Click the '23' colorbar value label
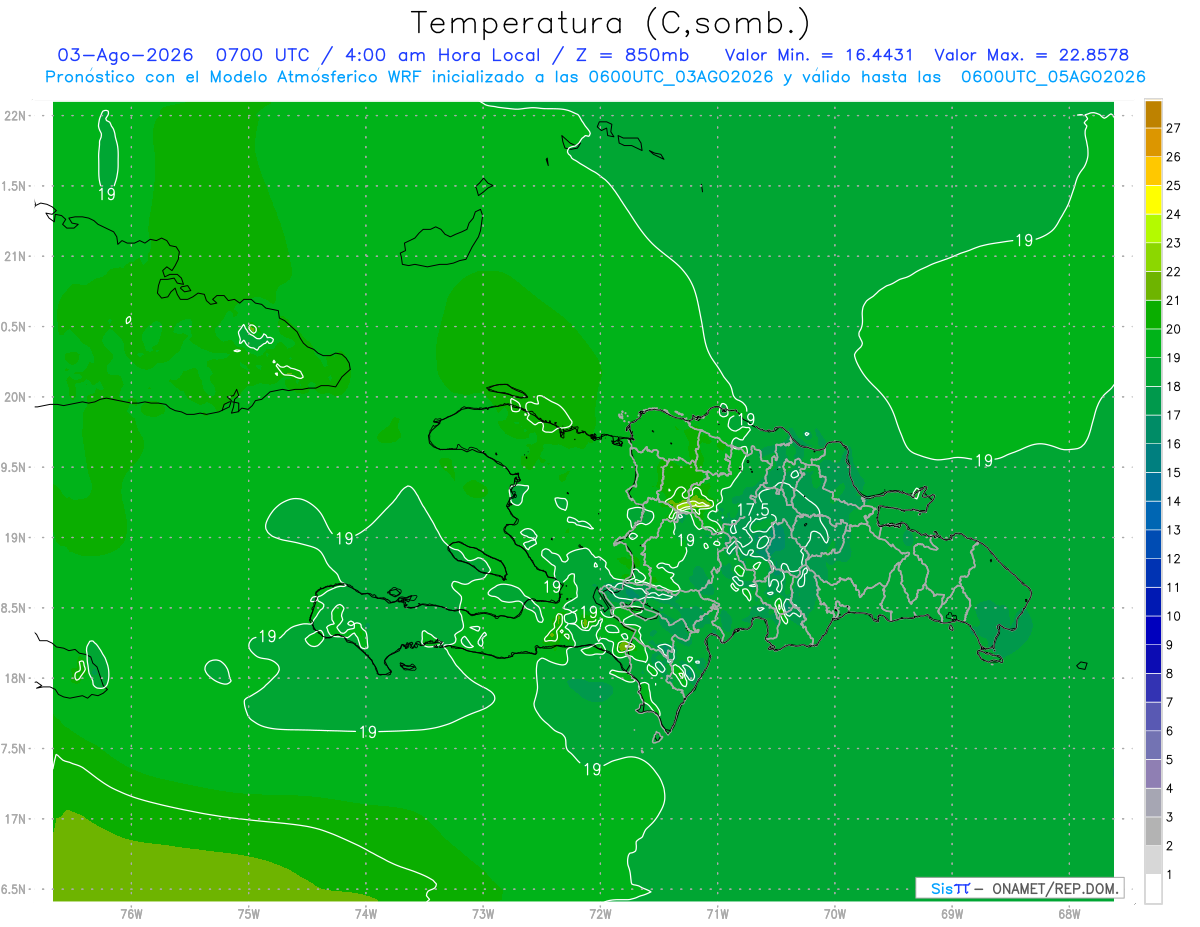Viewport: 1200px width, 927px height. click(1174, 242)
